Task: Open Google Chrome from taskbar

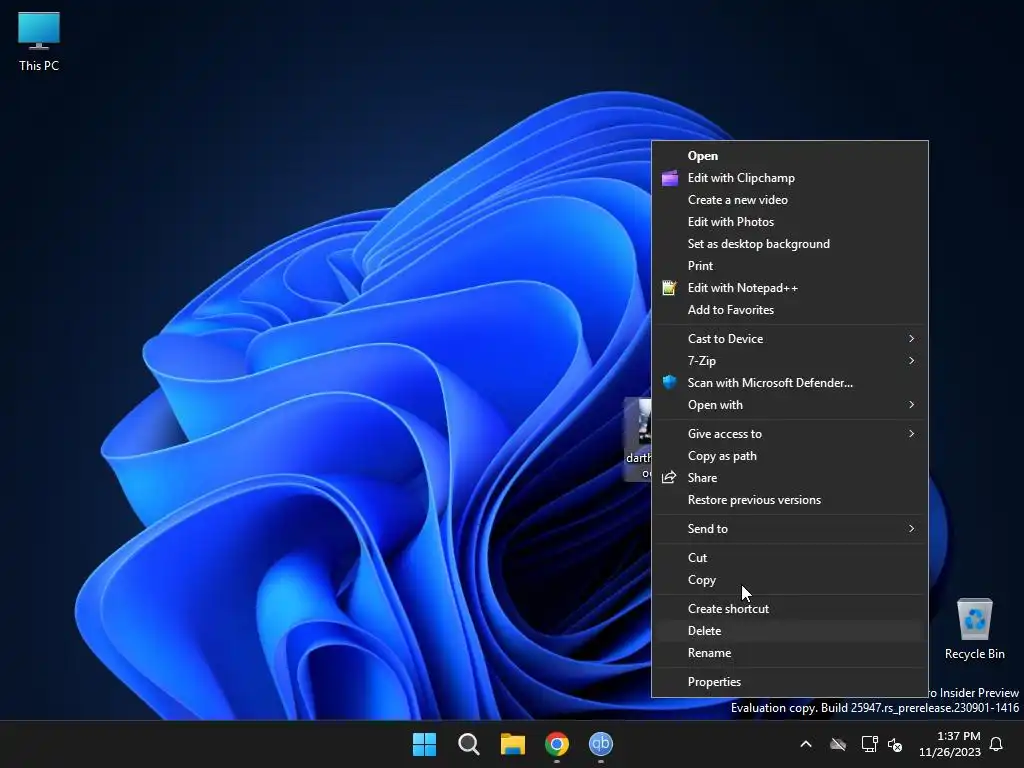Action: [x=557, y=744]
